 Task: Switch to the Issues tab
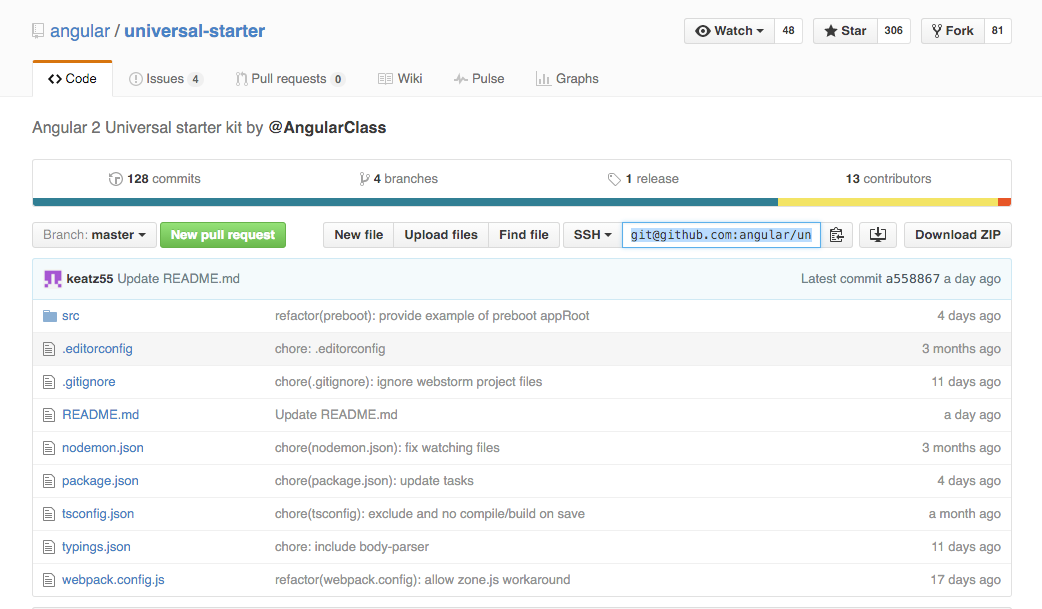click(x=165, y=78)
